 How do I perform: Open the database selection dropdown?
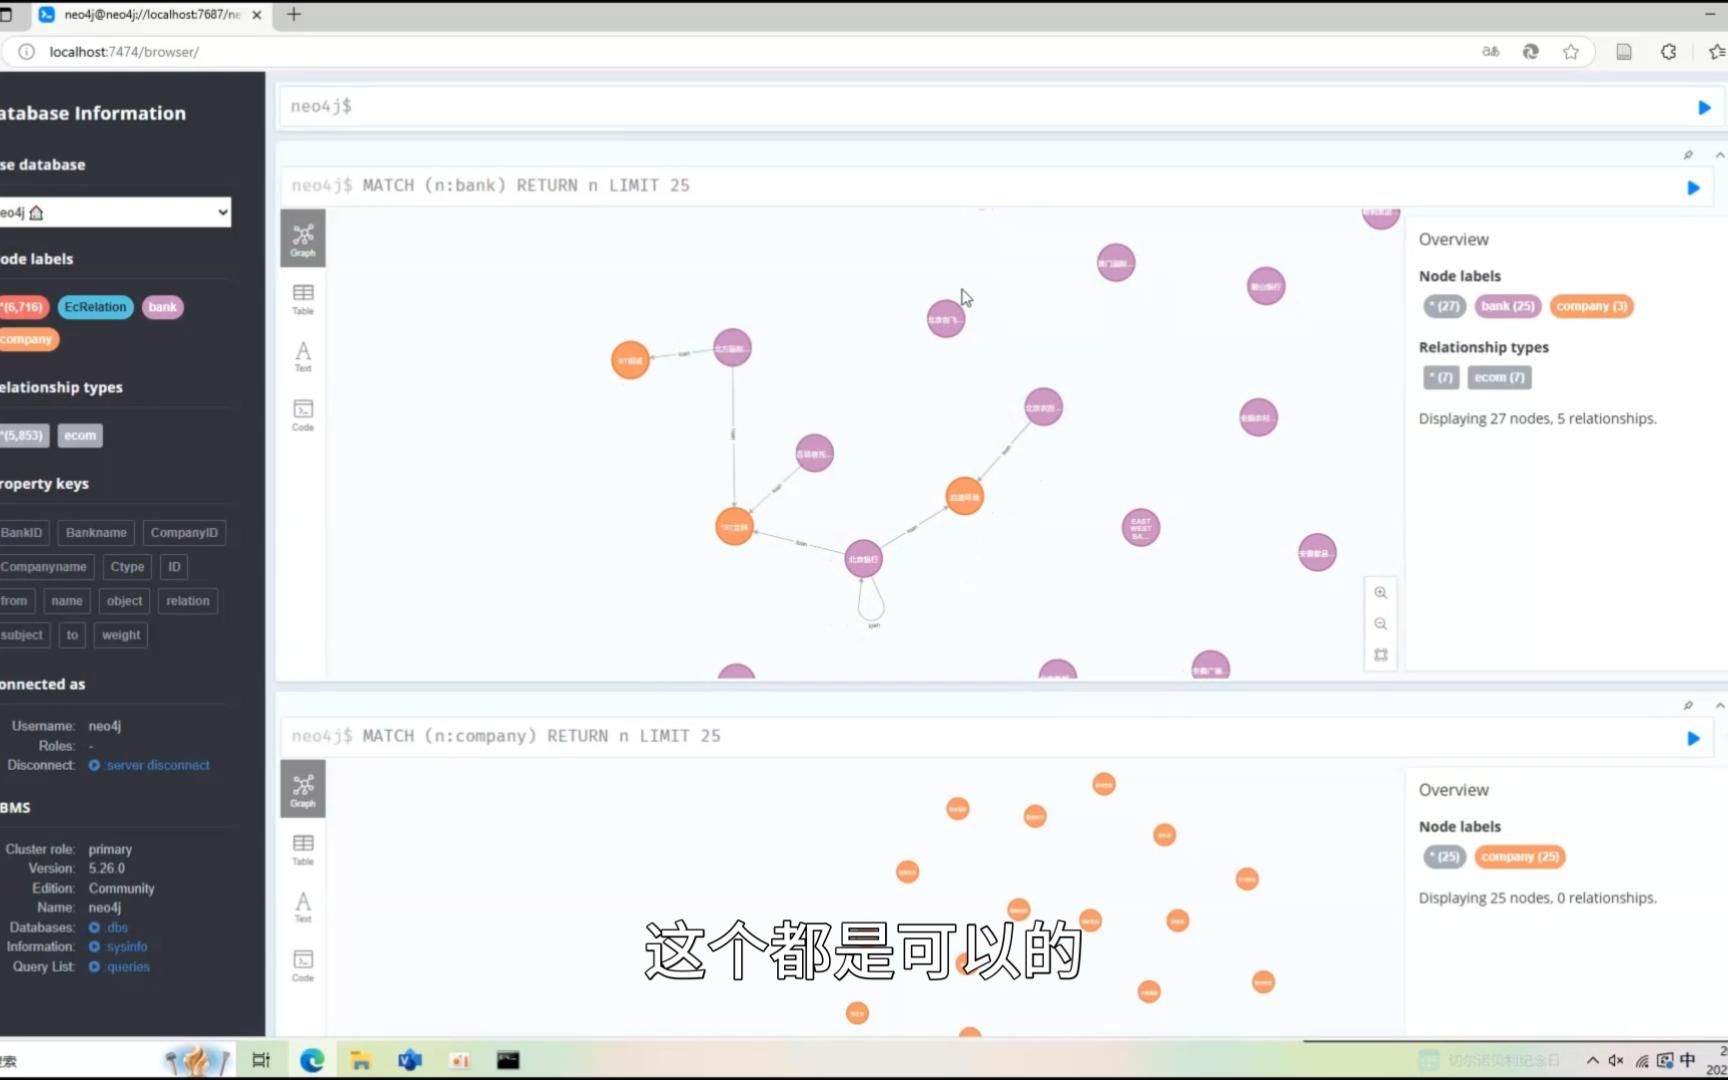coord(115,212)
